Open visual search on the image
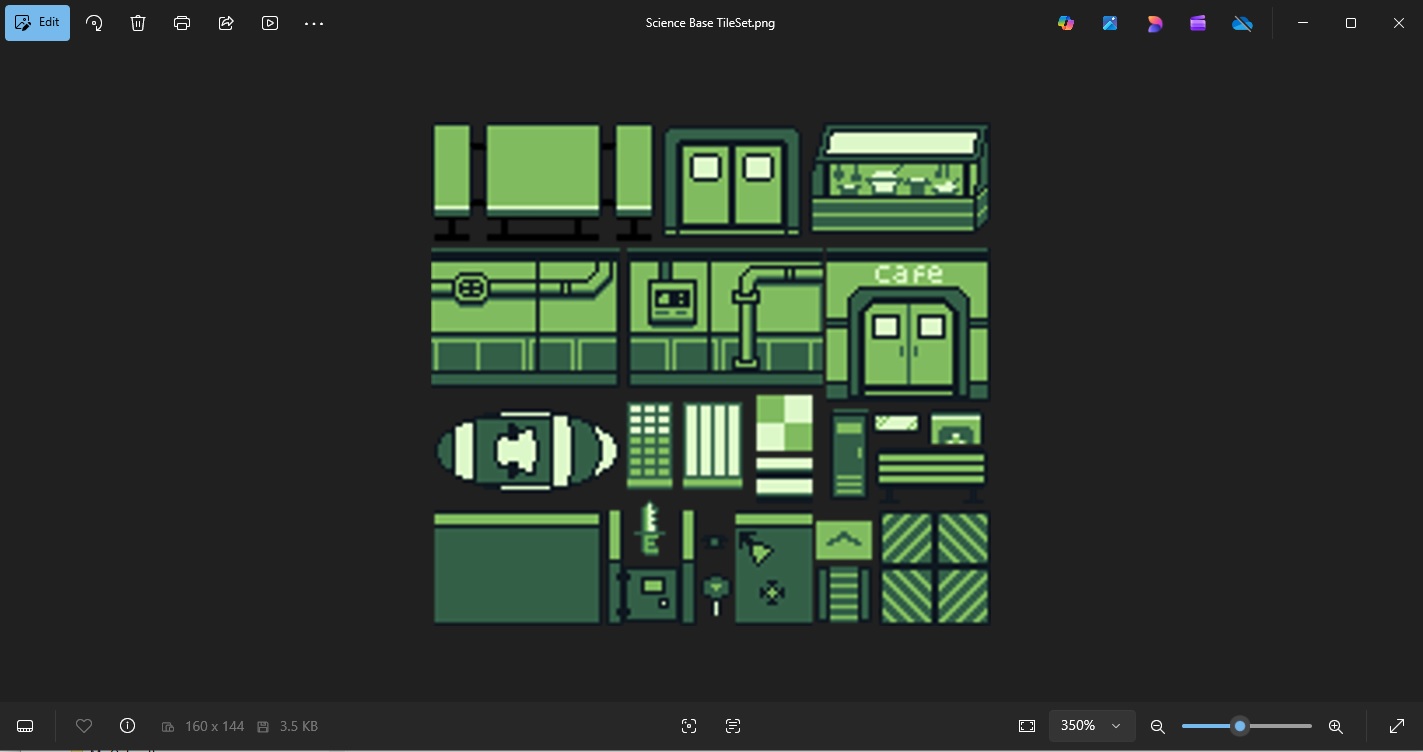Screen dimensions: 1423x752 click(x=689, y=726)
